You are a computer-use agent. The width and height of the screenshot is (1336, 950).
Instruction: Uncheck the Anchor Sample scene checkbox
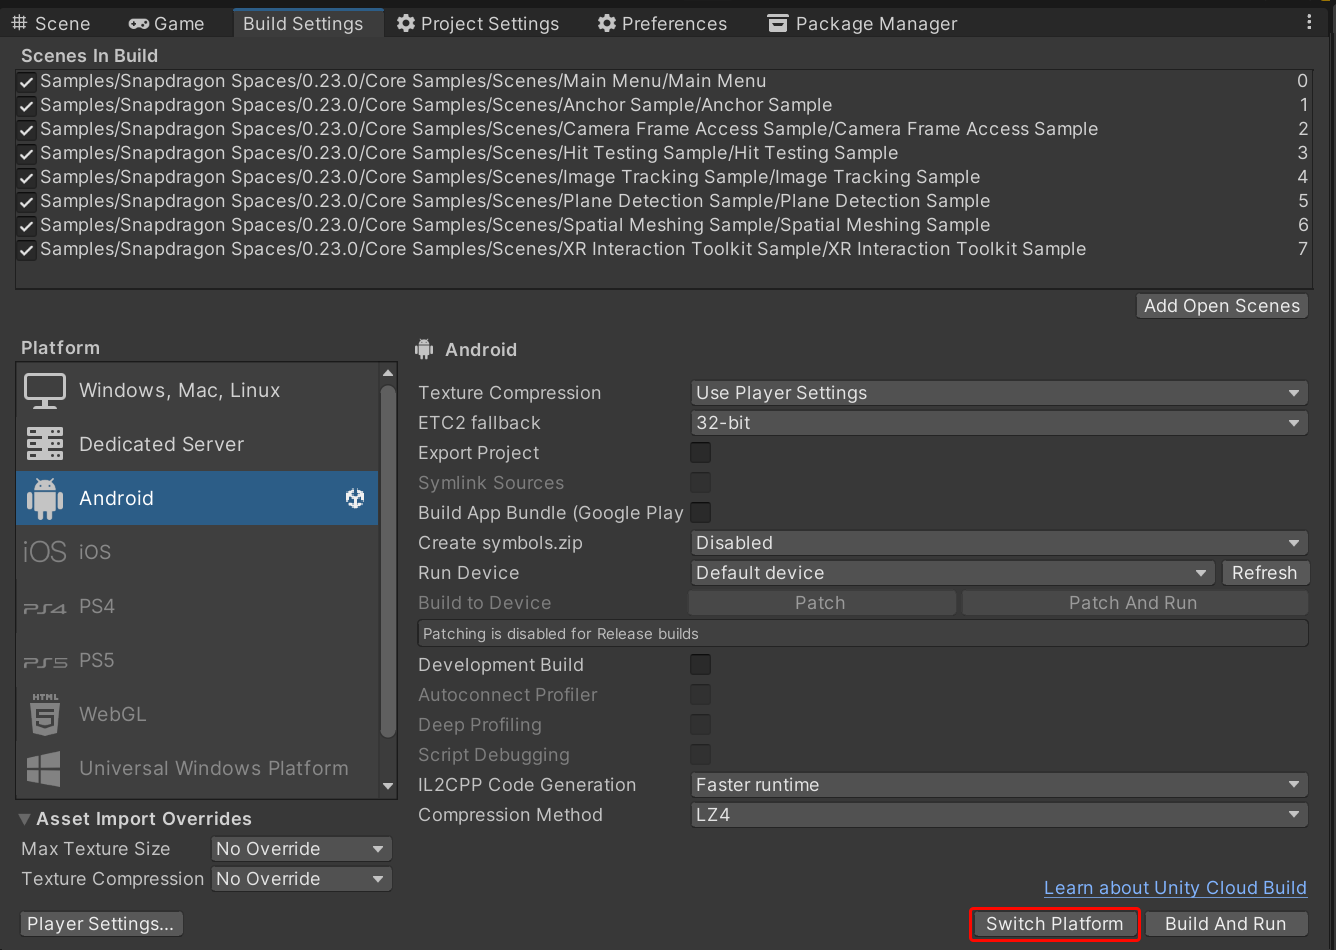click(x=27, y=106)
